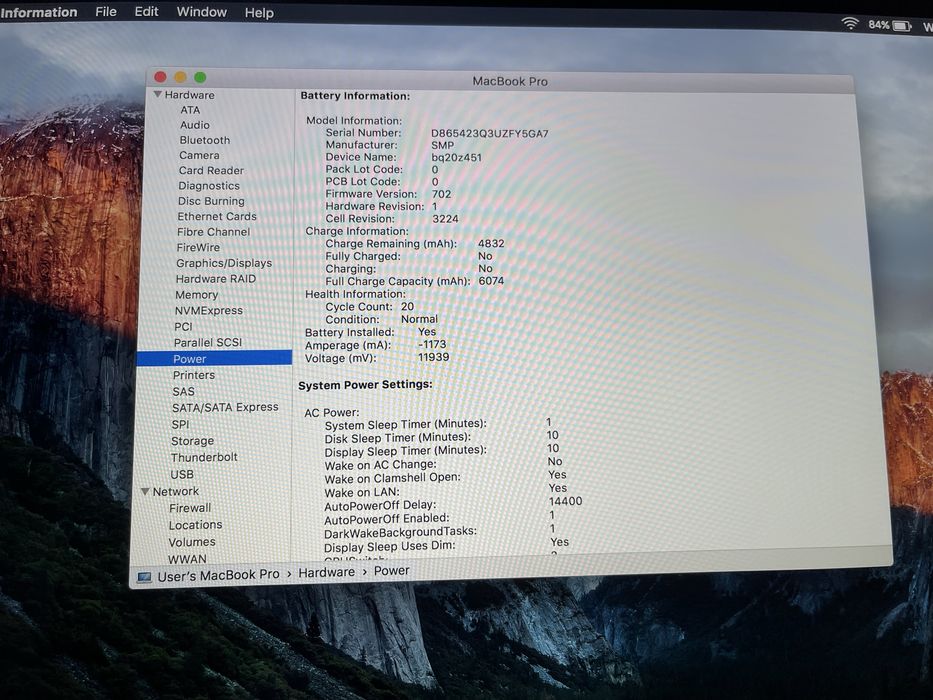Screen dimensions: 933x700
Task: Click Power in the path bar
Action: 392,571
